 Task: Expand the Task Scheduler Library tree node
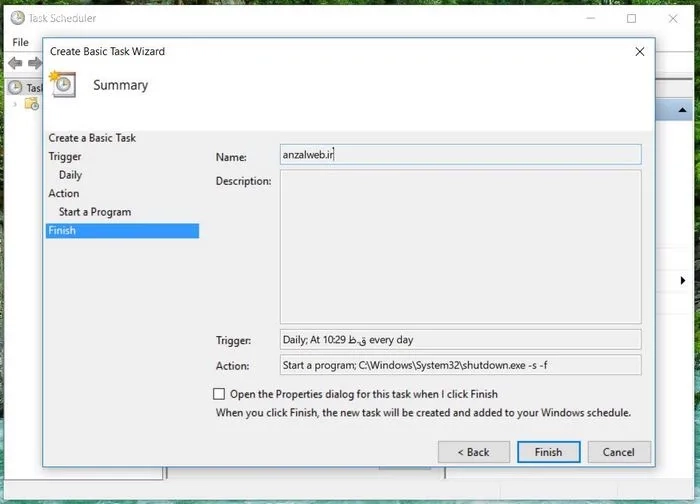coord(15,104)
